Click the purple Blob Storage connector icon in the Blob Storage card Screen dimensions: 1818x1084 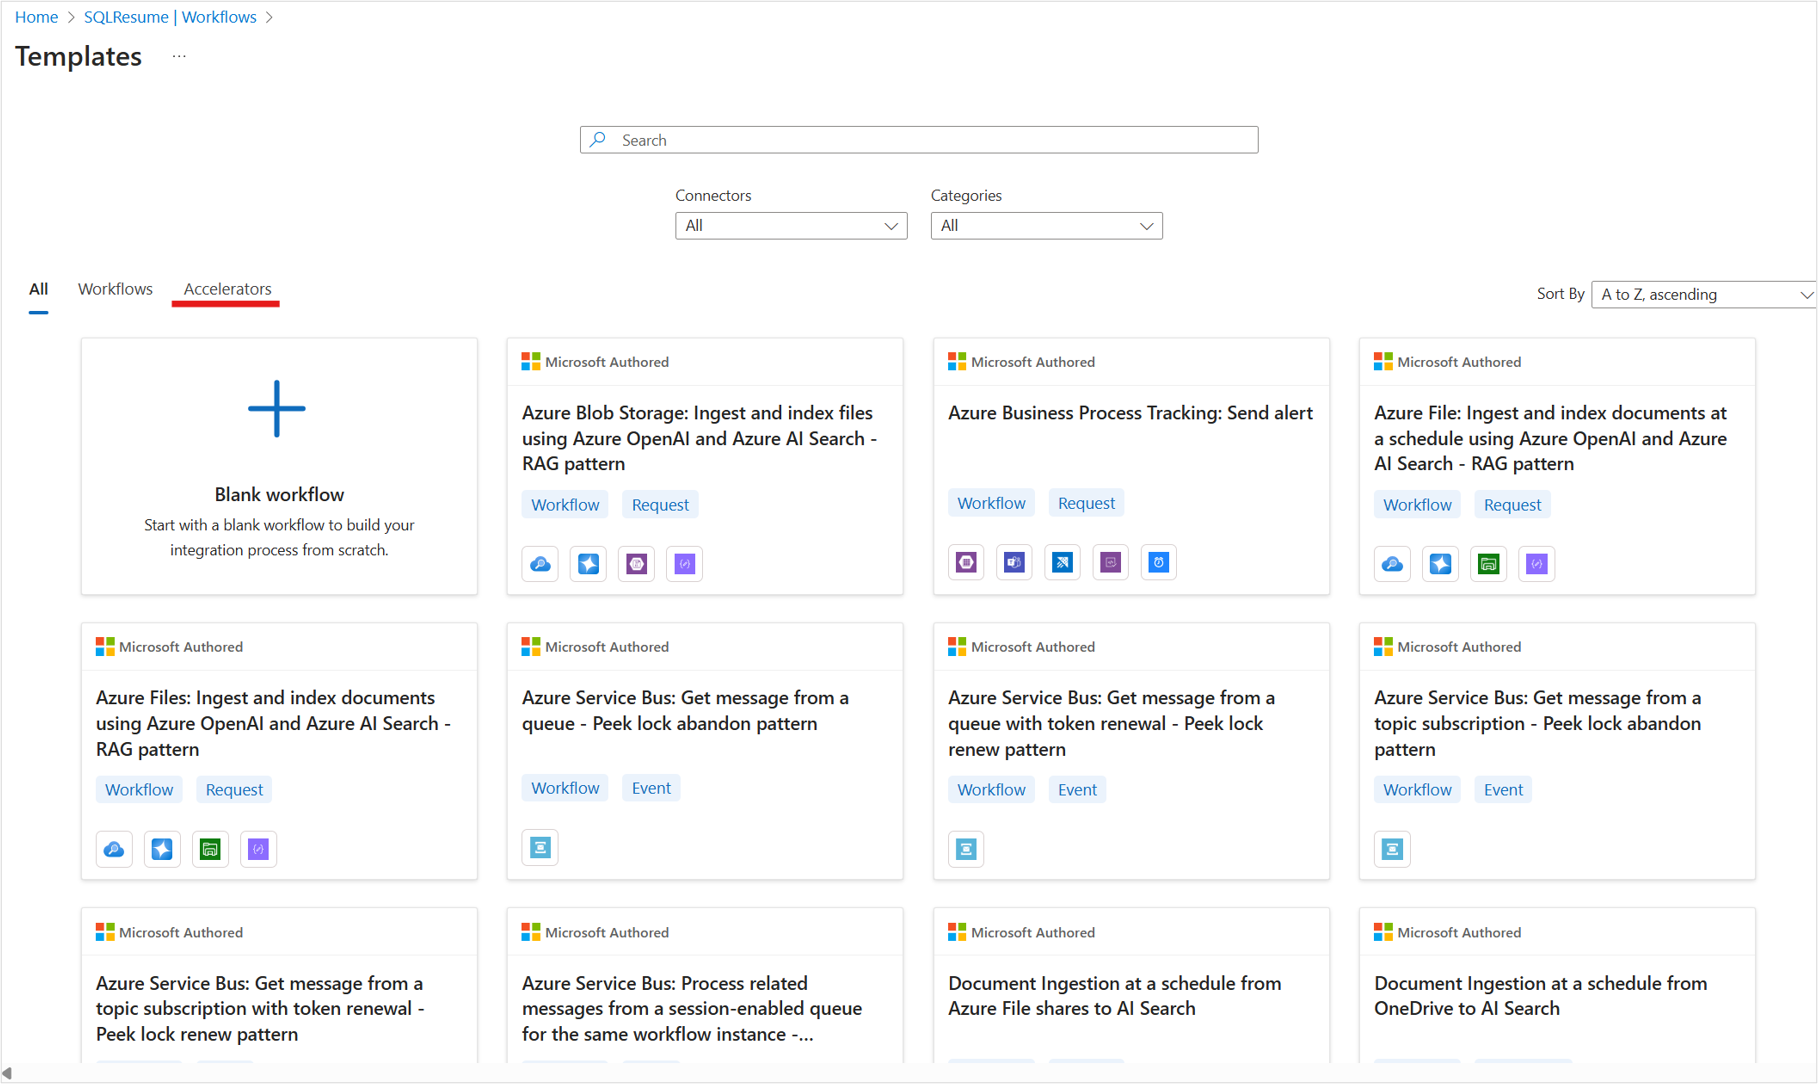[x=637, y=564]
